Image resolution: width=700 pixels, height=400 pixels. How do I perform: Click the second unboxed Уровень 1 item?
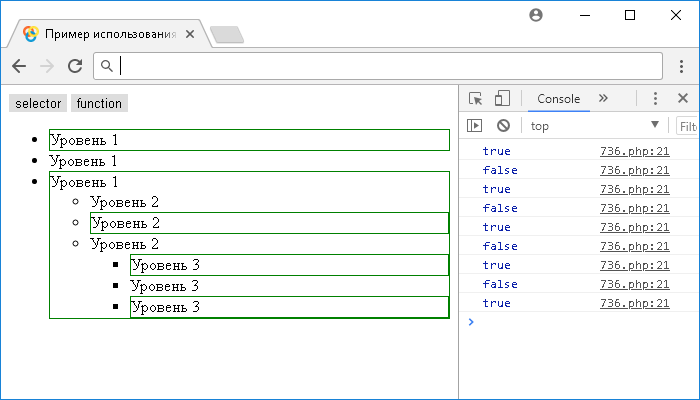tap(83, 161)
